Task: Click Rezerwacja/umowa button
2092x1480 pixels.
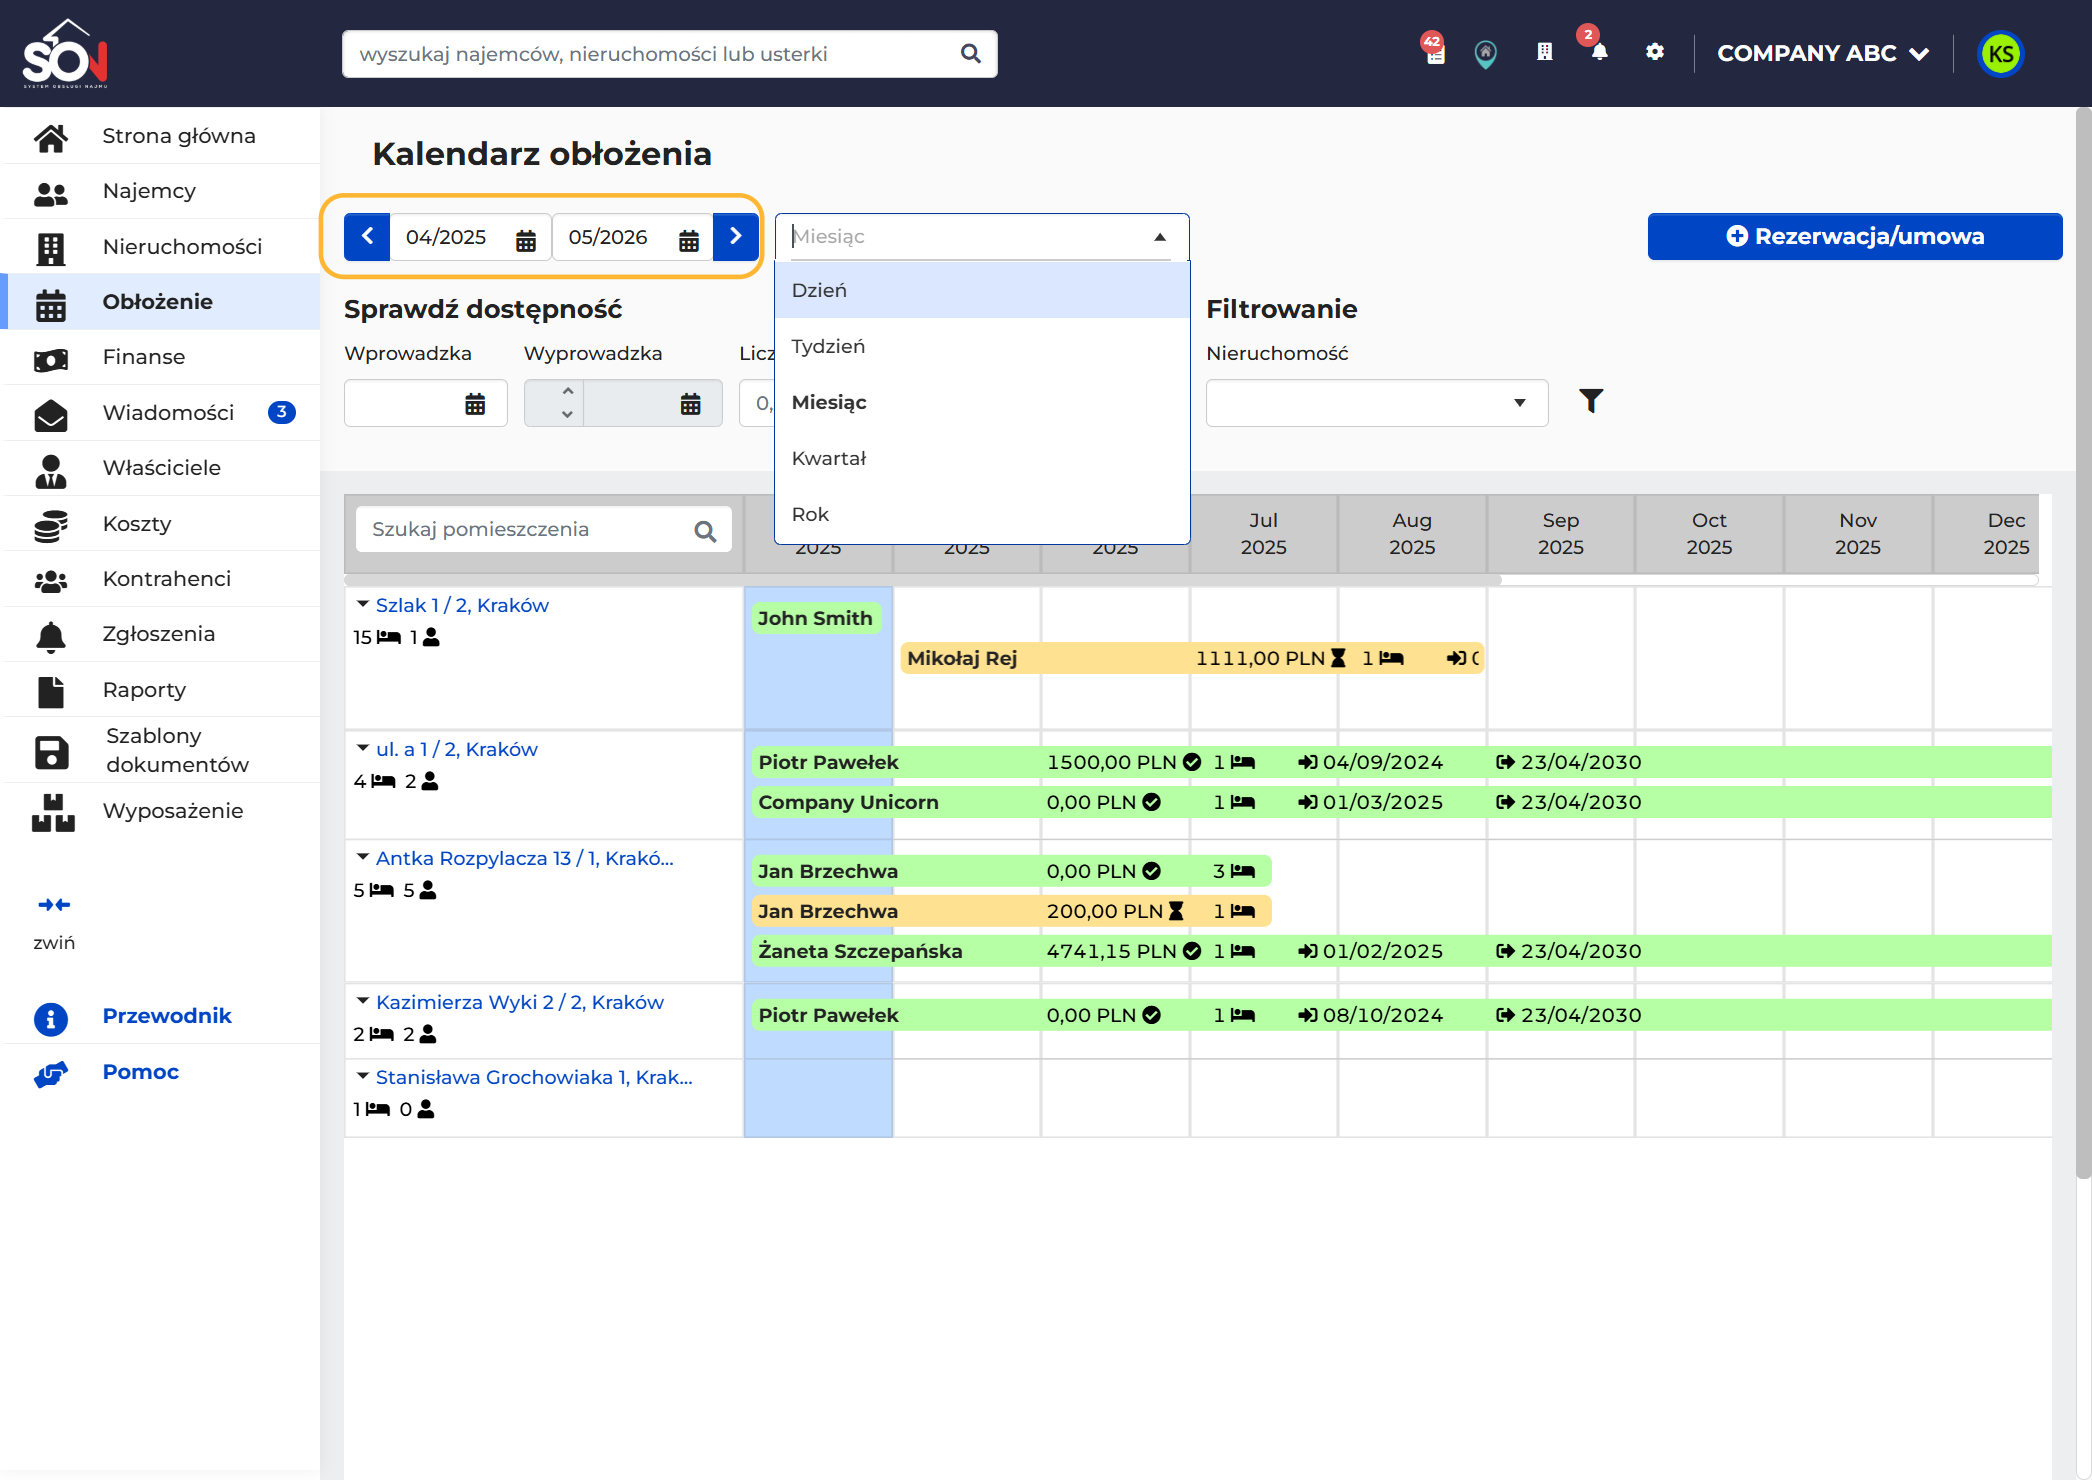Action: coord(1855,237)
